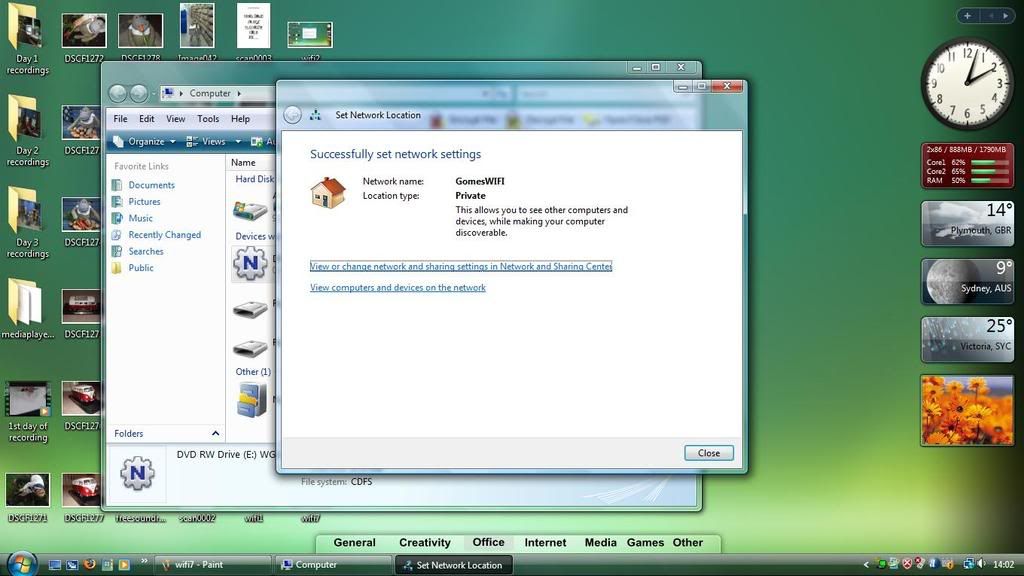Select the '1st day of recording' video file
The width and height of the screenshot is (1024, 576).
point(27,411)
